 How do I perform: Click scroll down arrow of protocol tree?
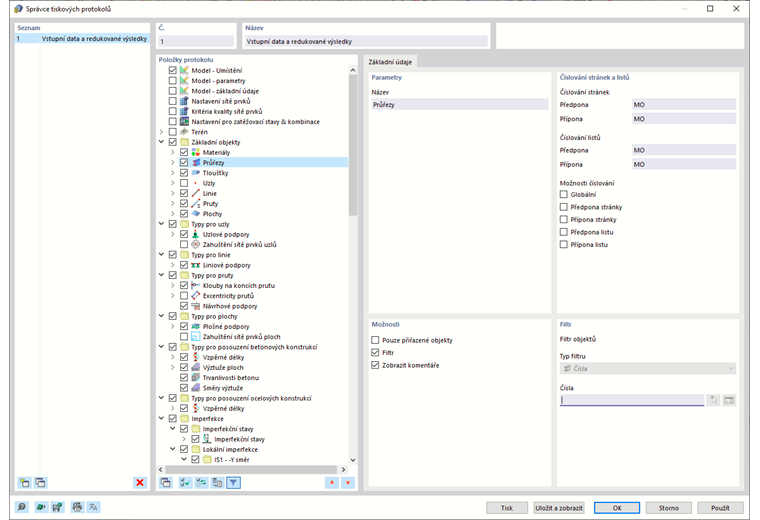pos(353,460)
